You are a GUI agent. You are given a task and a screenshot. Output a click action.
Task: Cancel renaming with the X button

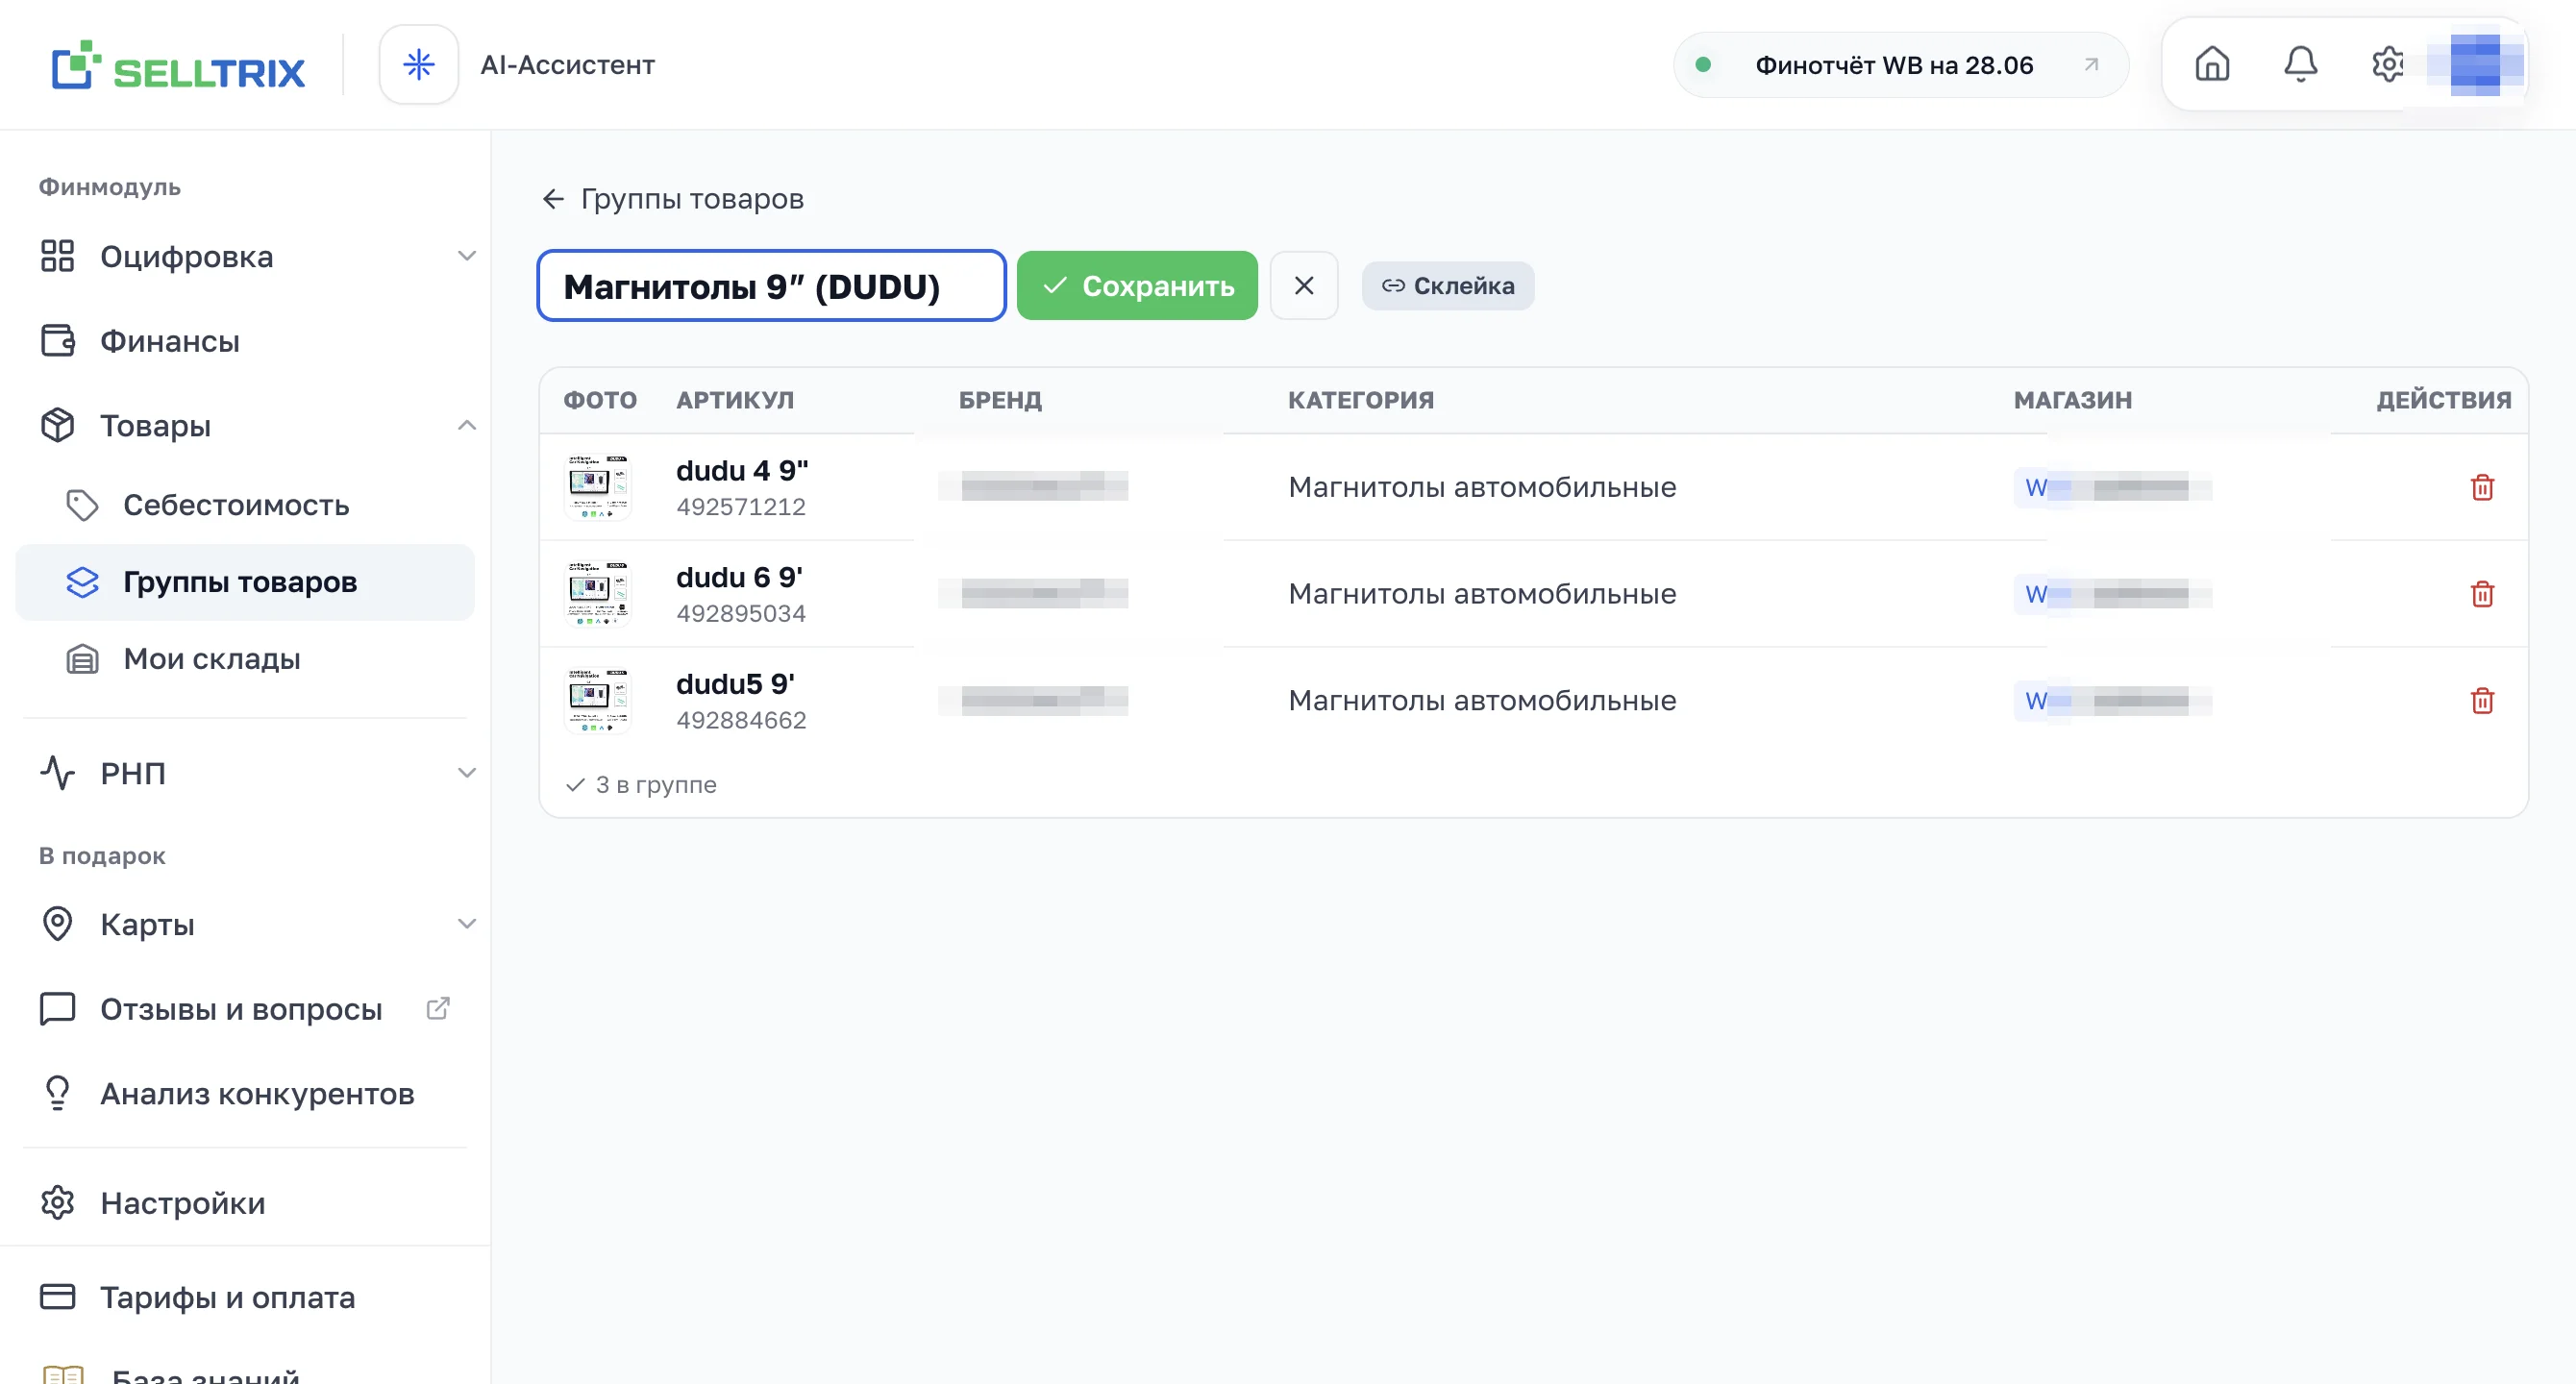click(1304, 286)
